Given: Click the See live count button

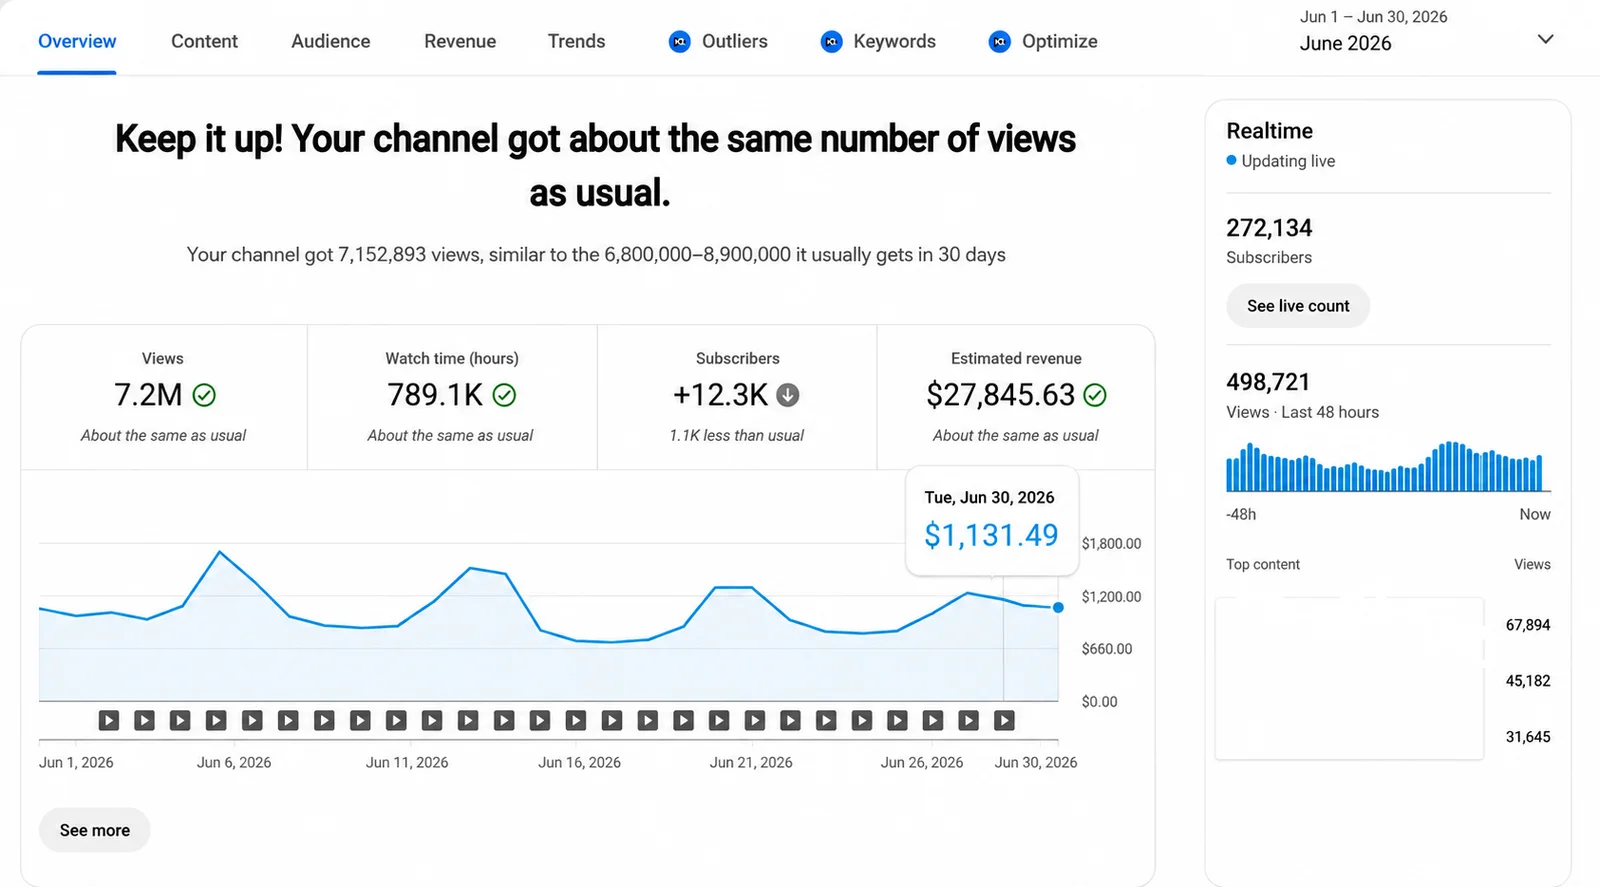Looking at the screenshot, I should pyautogui.click(x=1298, y=306).
